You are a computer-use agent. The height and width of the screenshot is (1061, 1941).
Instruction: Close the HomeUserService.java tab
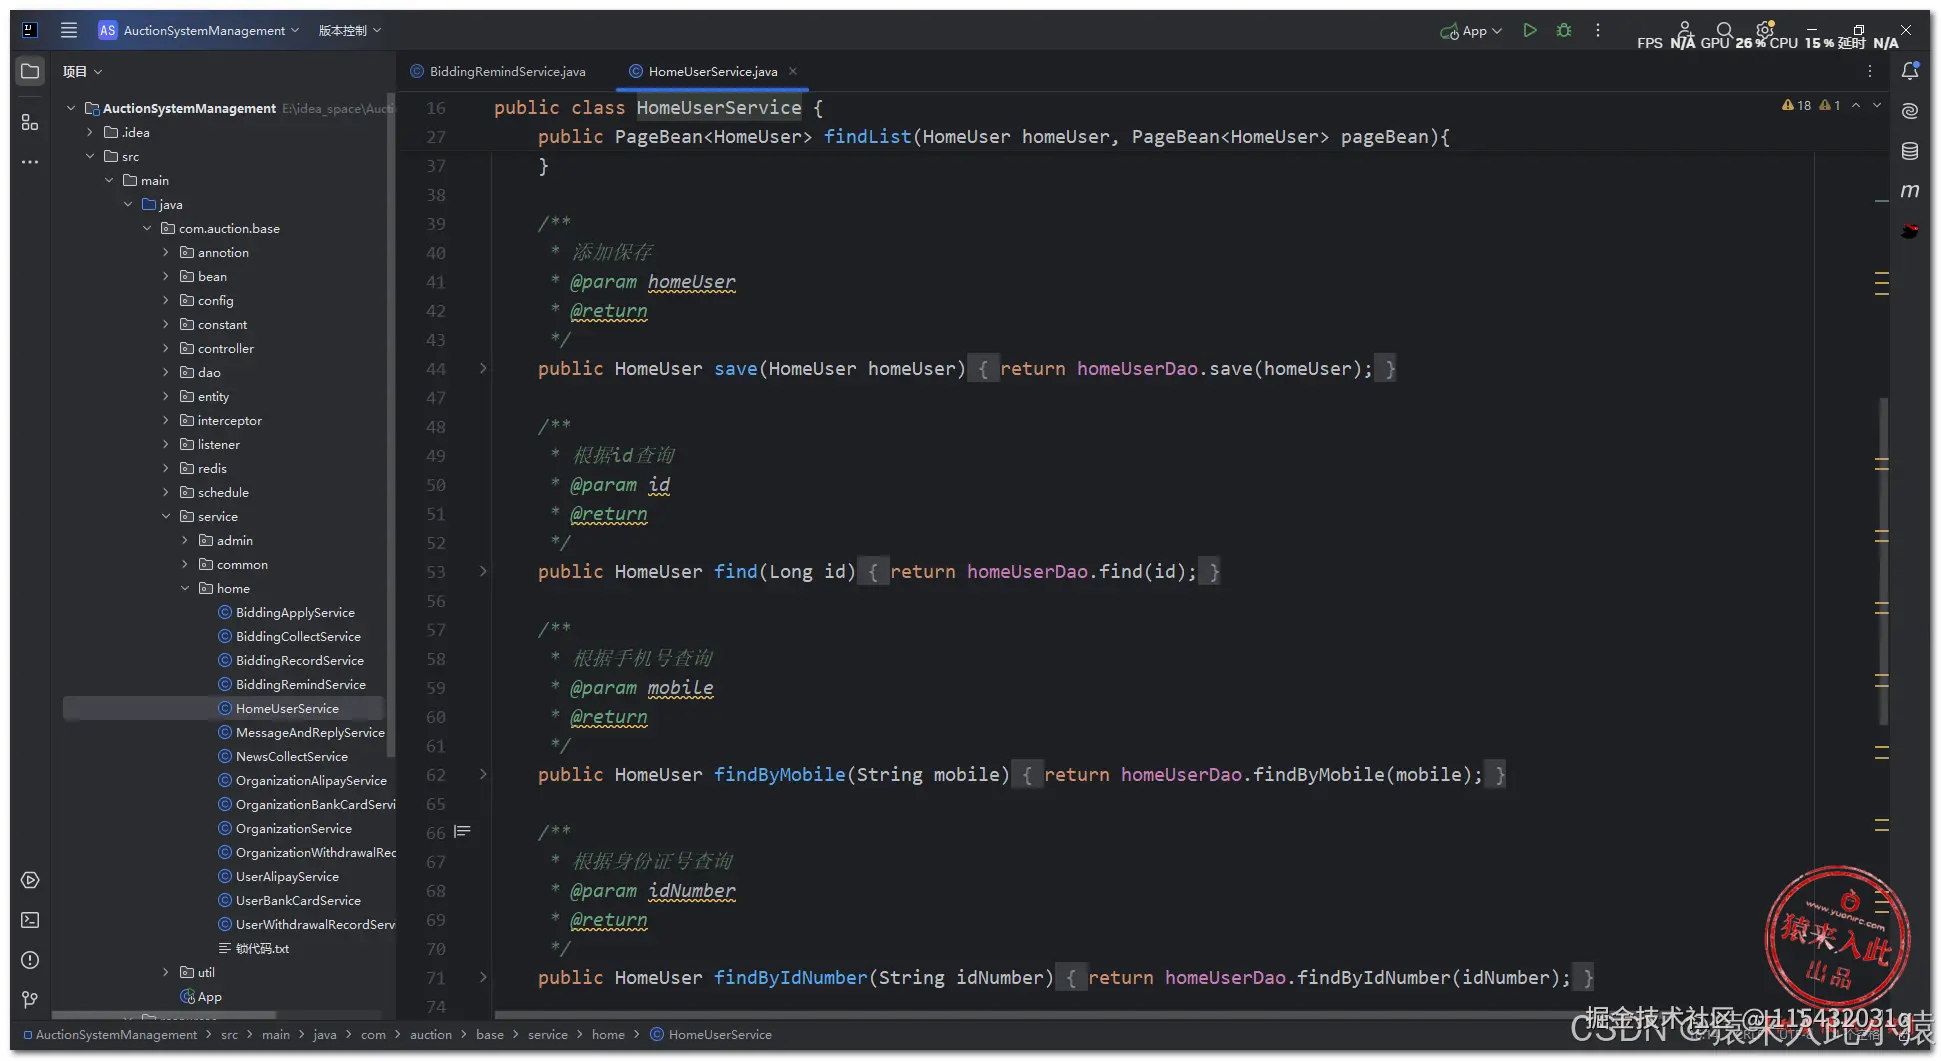pyautogui.click(x=793, y=71)
